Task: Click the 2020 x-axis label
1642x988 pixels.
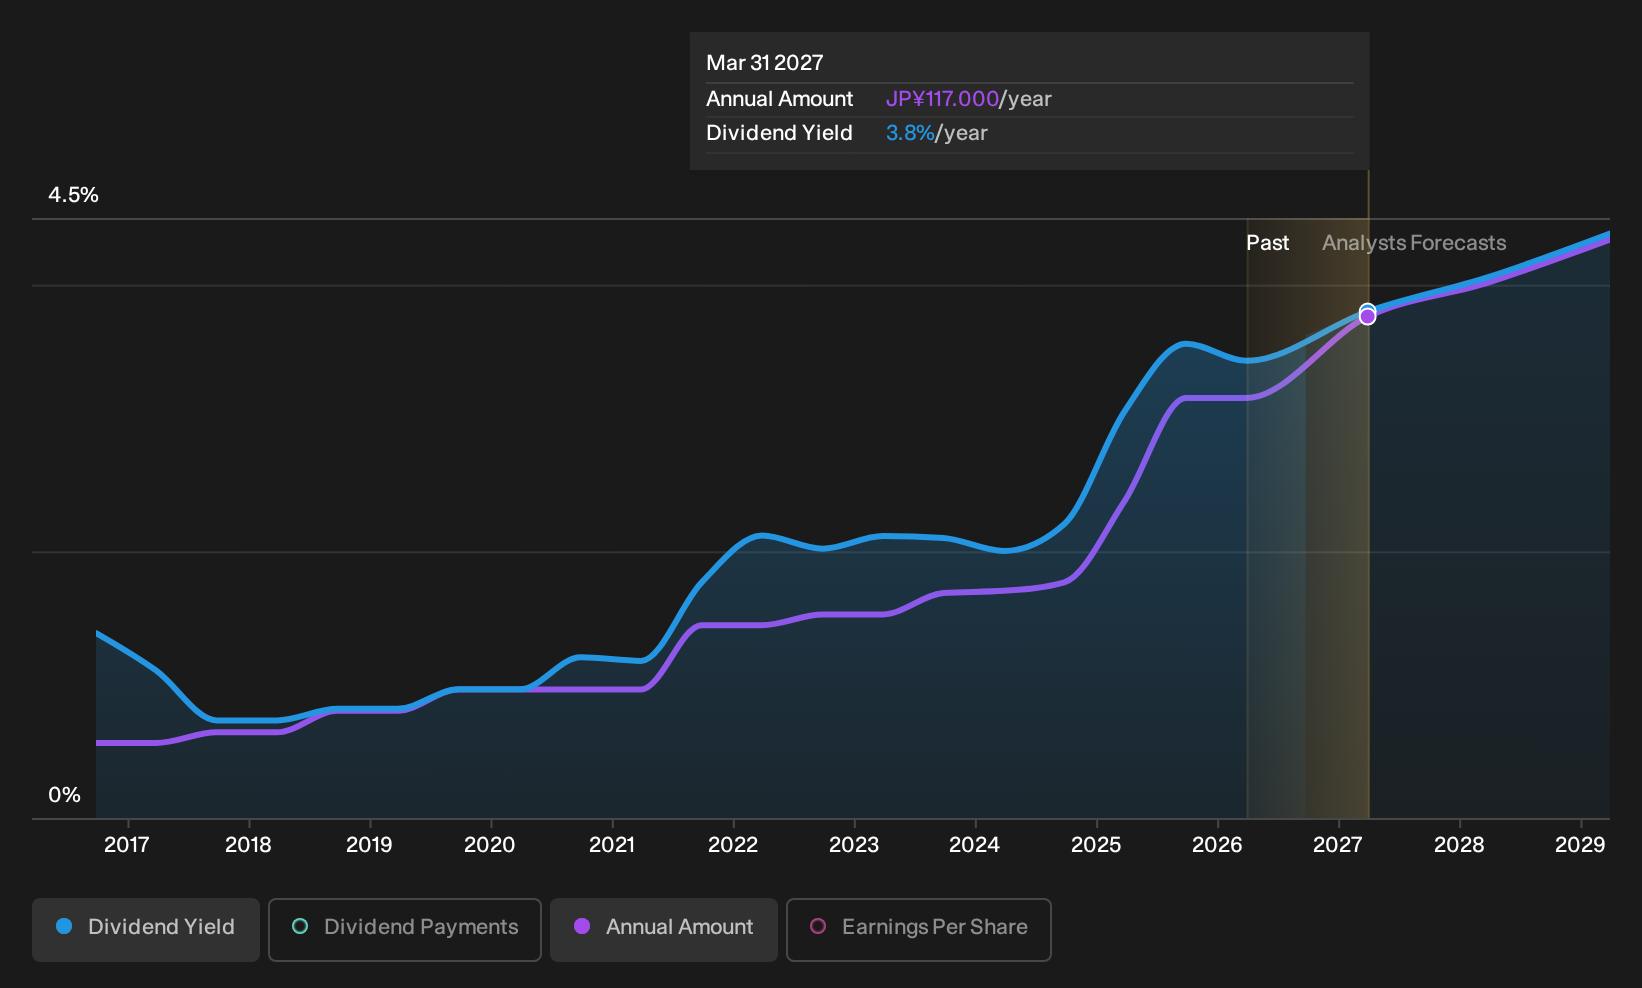Action: (490, 845)
